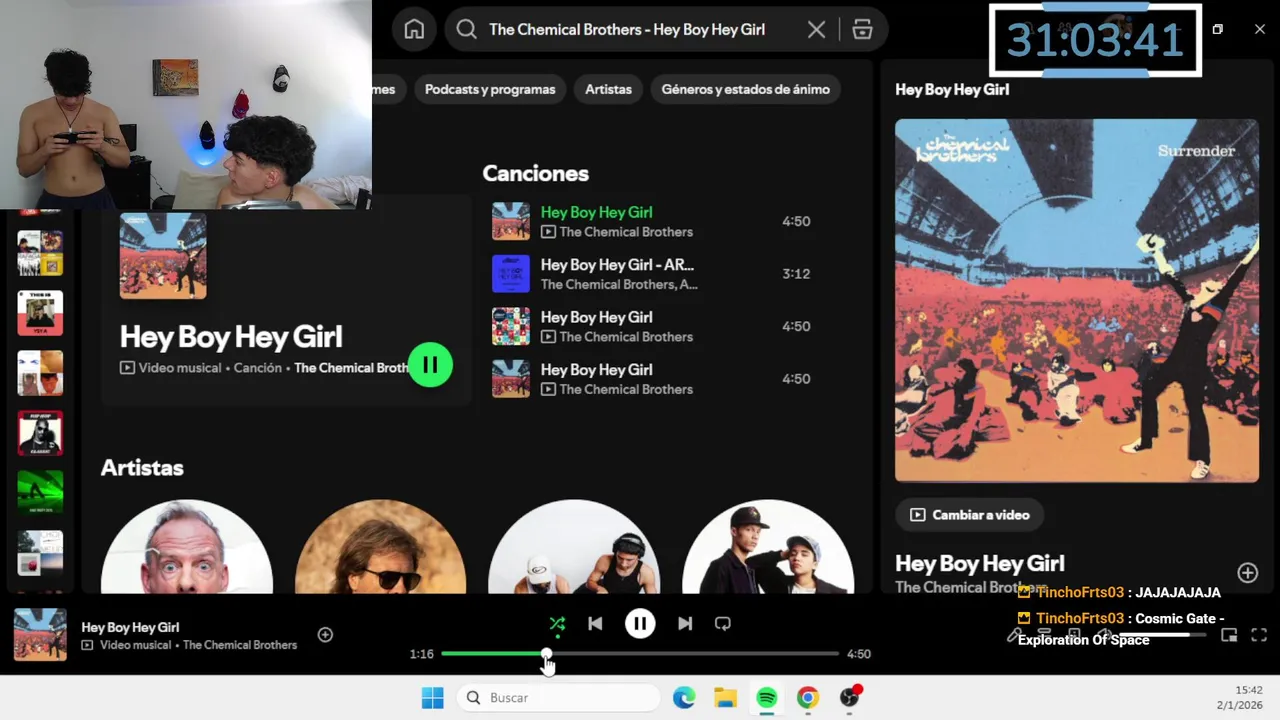Click Cambiar a video button

tap(969, 515)
